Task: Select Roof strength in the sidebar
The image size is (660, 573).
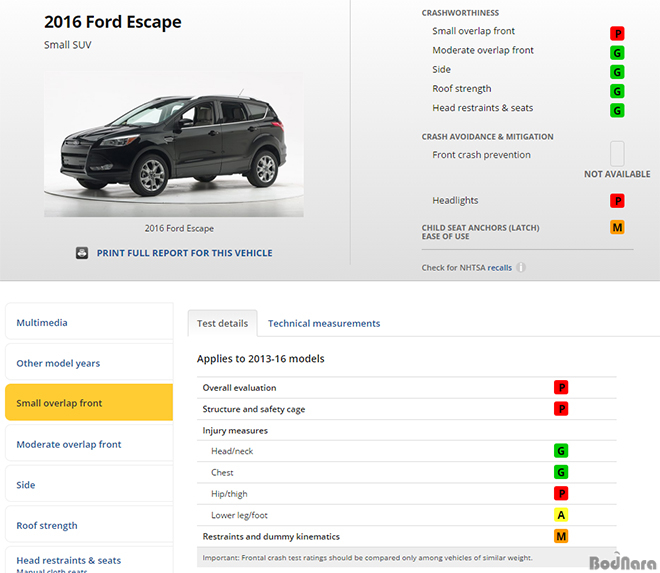Action: tap(89, 524)
